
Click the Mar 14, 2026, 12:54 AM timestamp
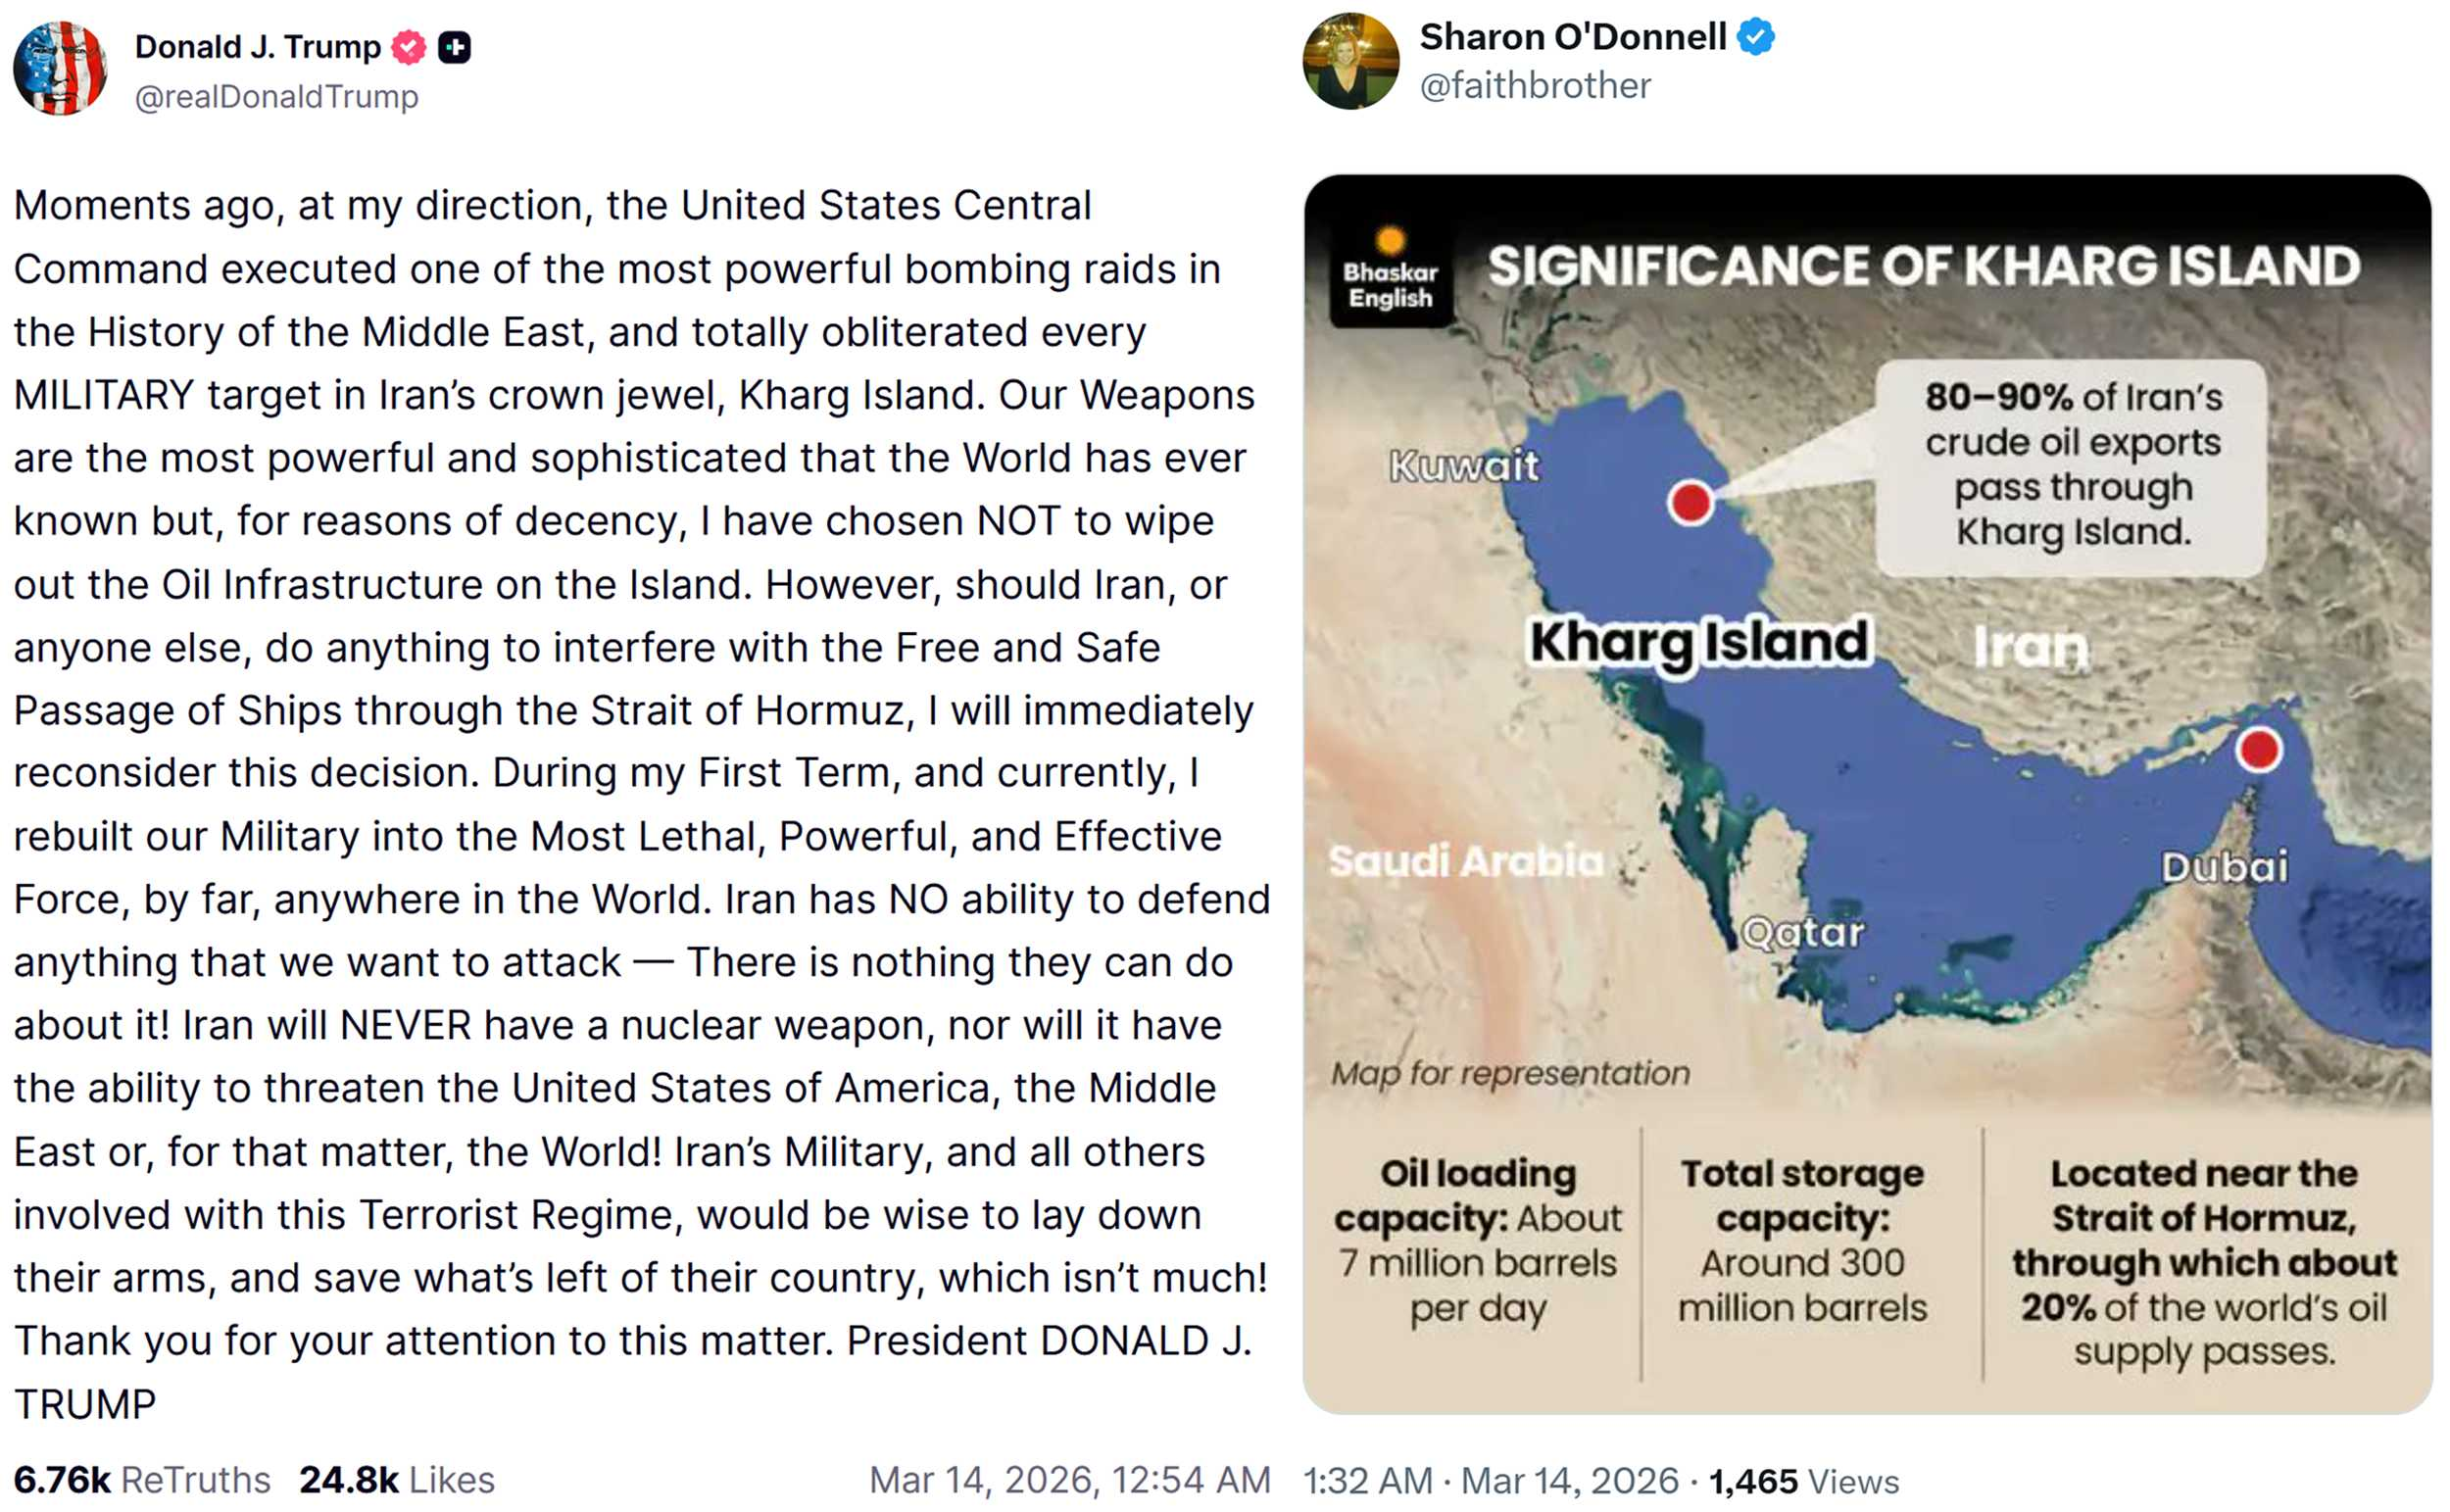(x=1069, y=1480)
